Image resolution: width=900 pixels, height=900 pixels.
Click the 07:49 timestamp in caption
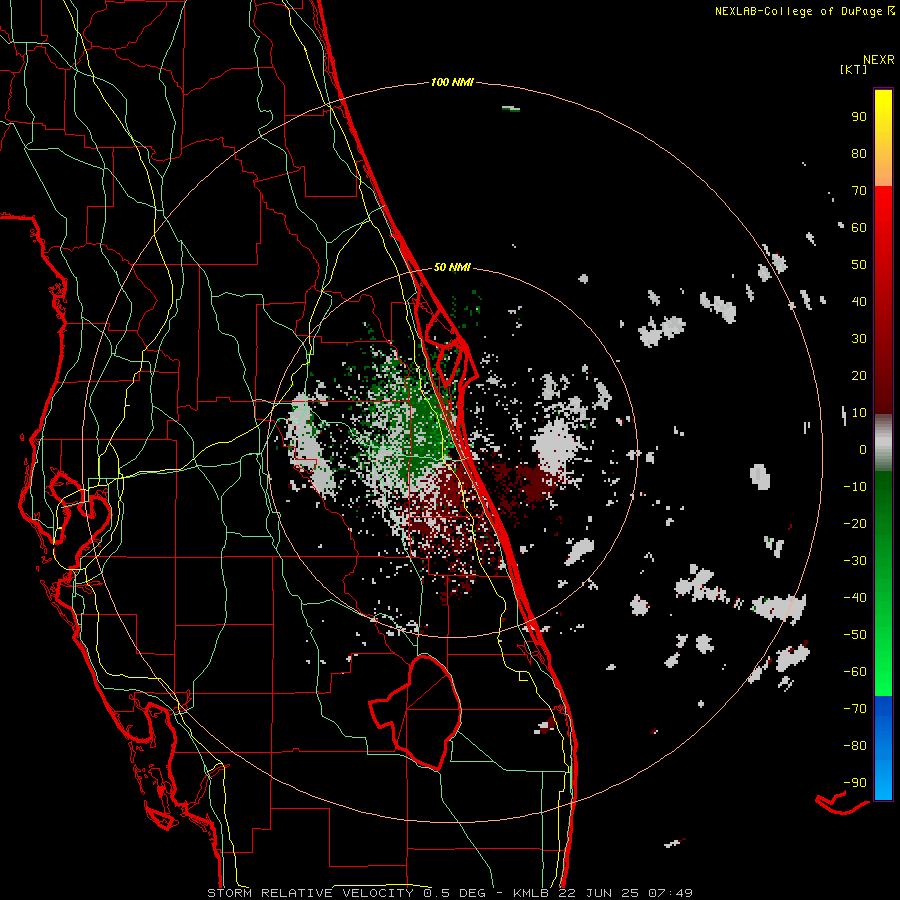[x=670, y=893]
